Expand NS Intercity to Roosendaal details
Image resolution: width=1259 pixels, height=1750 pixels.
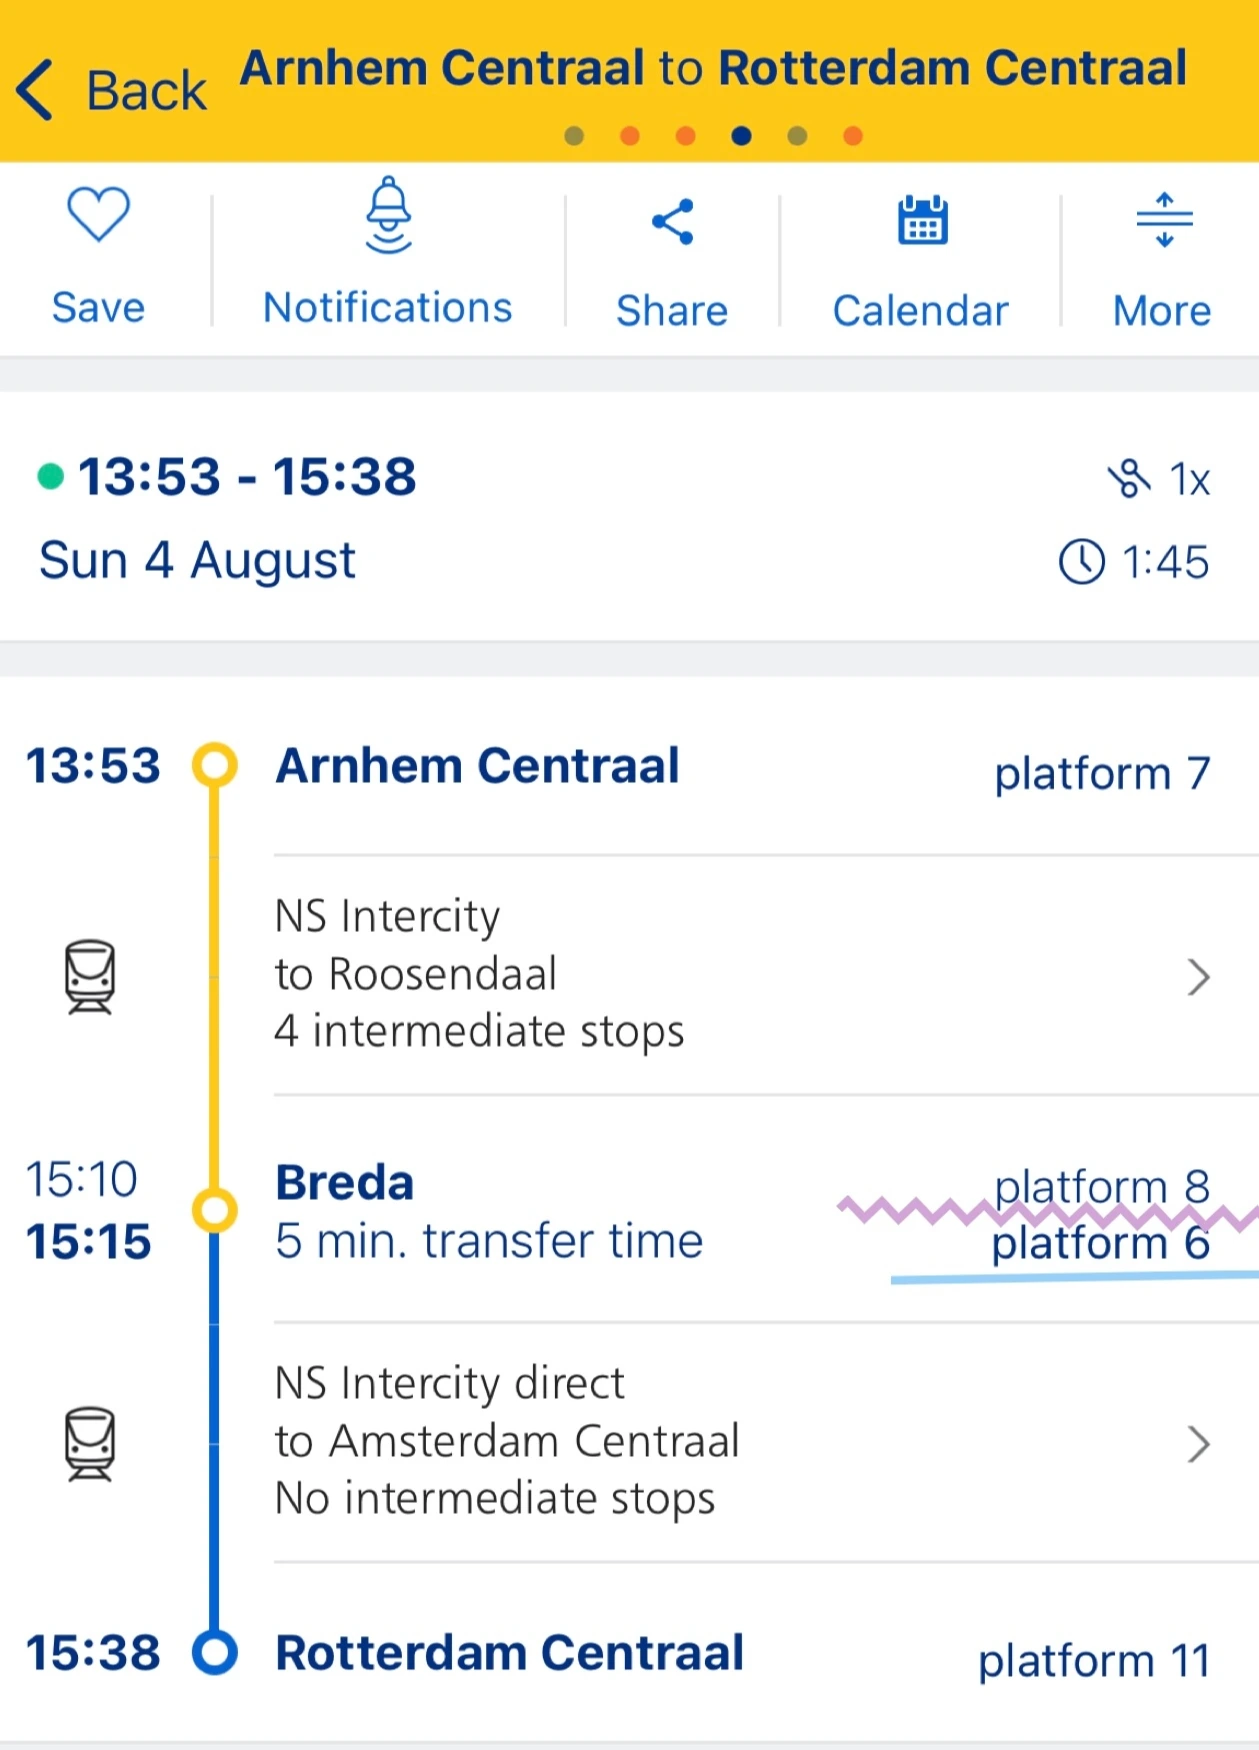point(1198,976)
